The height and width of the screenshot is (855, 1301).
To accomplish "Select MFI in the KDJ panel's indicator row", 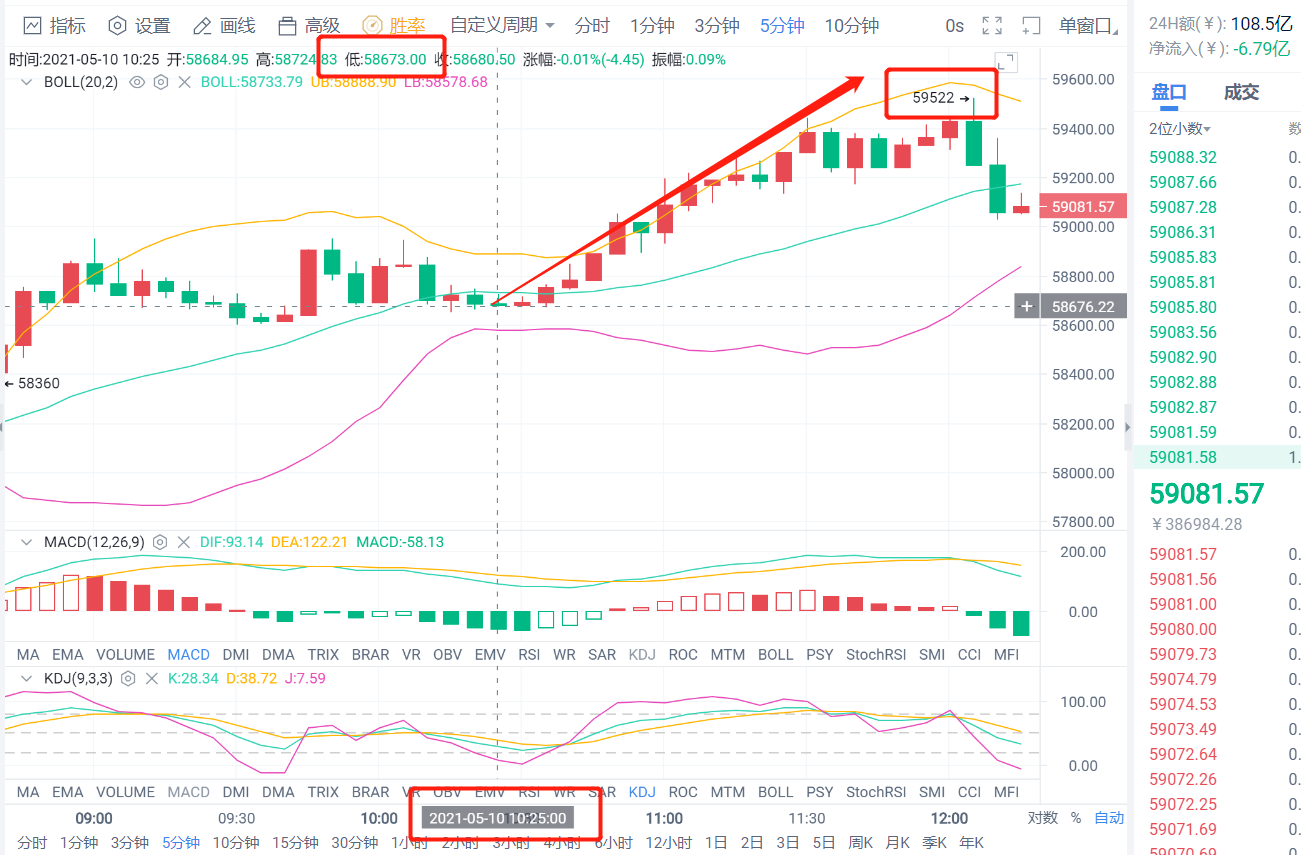I will [1007, 792].
